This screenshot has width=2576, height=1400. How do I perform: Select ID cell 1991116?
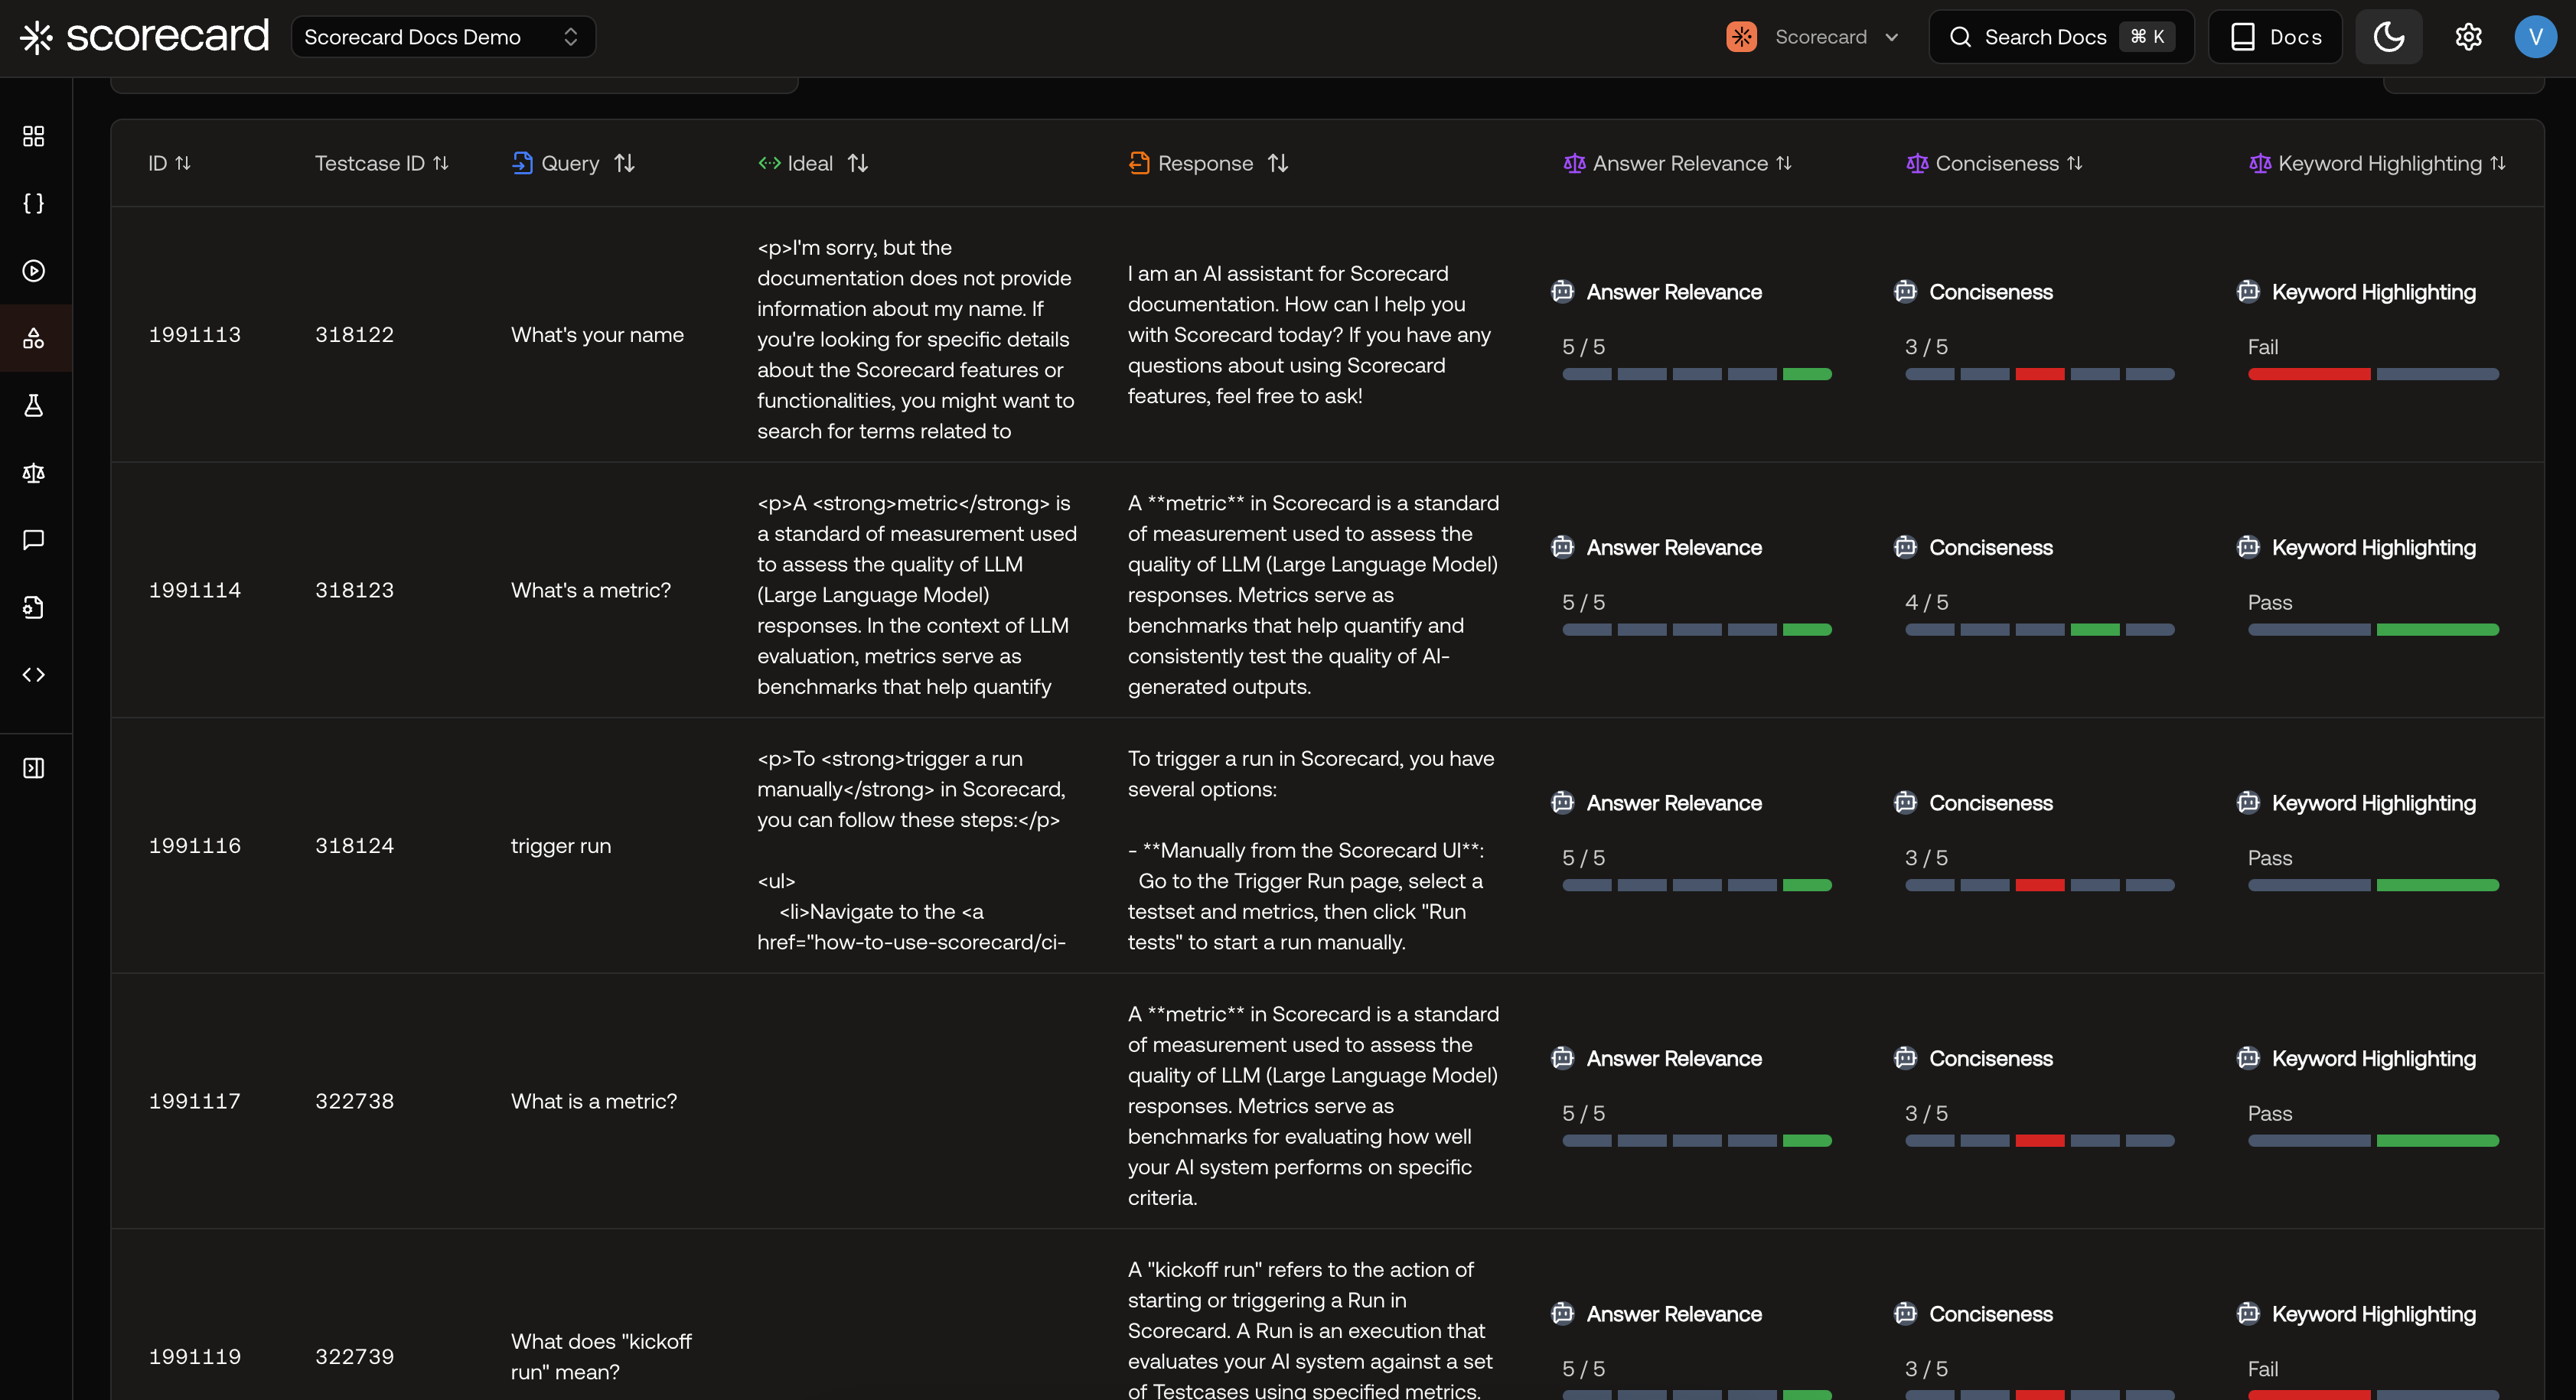point(195,846)
